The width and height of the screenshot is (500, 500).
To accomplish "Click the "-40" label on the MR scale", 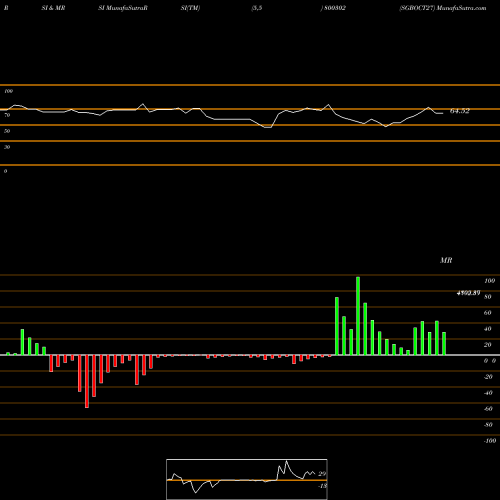I will coord(488,393).
